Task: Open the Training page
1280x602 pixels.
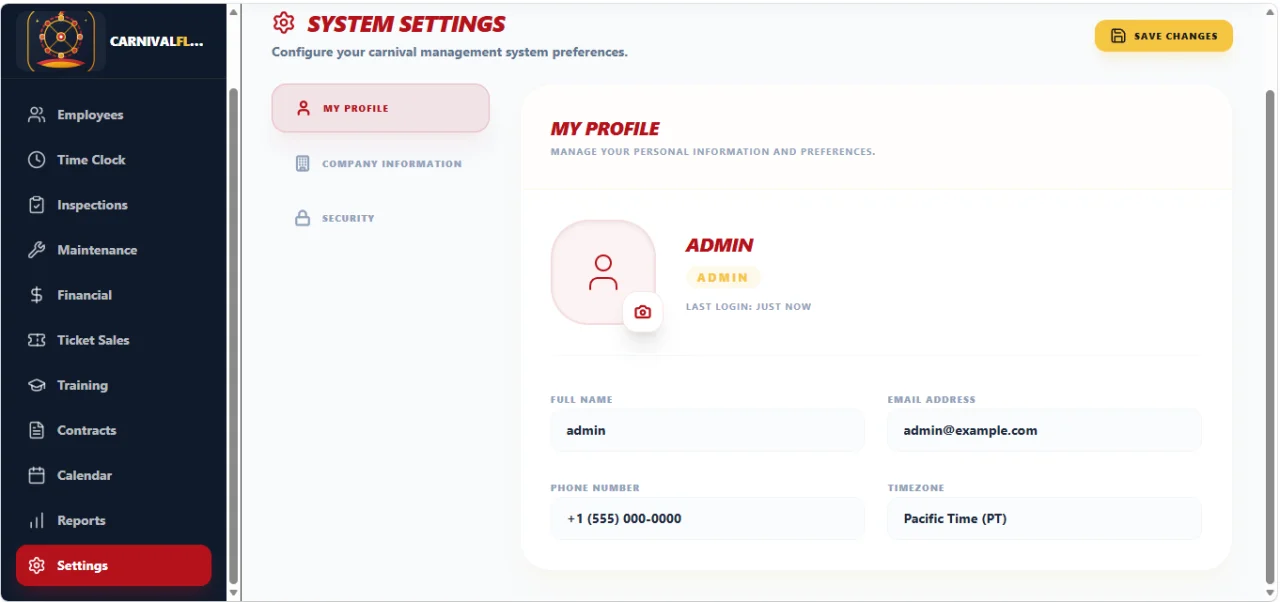Action: click(x=114, y=385)
